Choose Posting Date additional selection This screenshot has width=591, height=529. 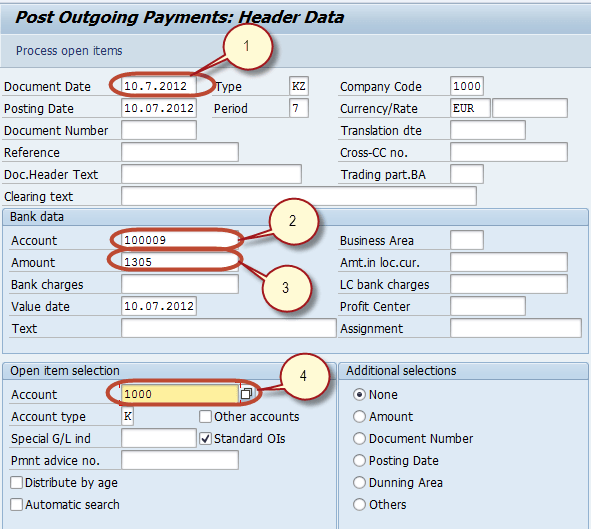359,460
